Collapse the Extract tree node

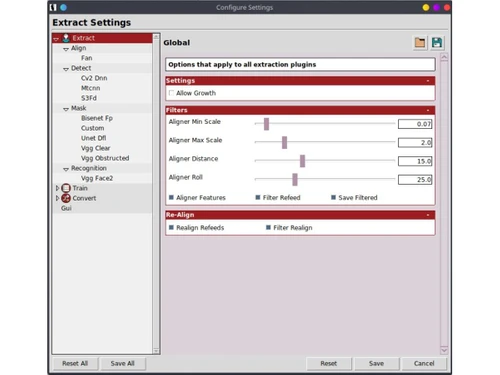click(x=56, y=39)
